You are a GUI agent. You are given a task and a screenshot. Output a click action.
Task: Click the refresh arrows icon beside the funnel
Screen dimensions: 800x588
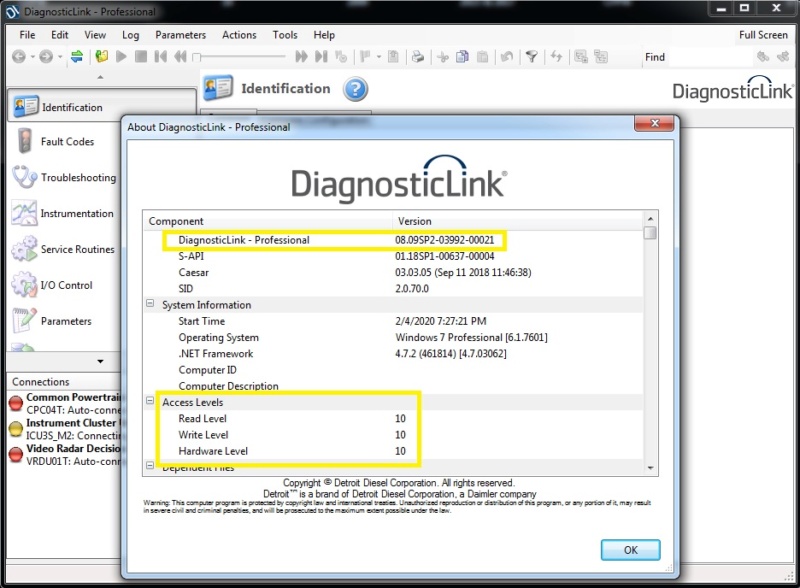[x=556, y=57]
